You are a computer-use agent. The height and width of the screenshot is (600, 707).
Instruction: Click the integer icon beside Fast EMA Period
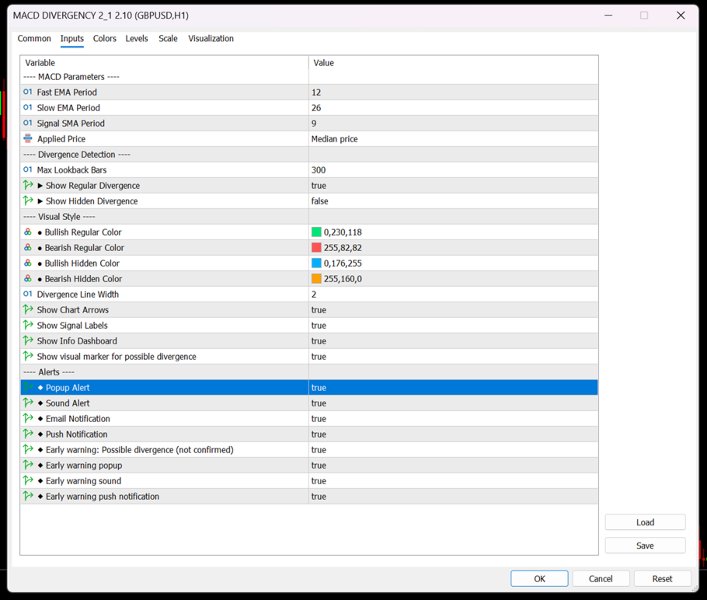pos(28,92)
